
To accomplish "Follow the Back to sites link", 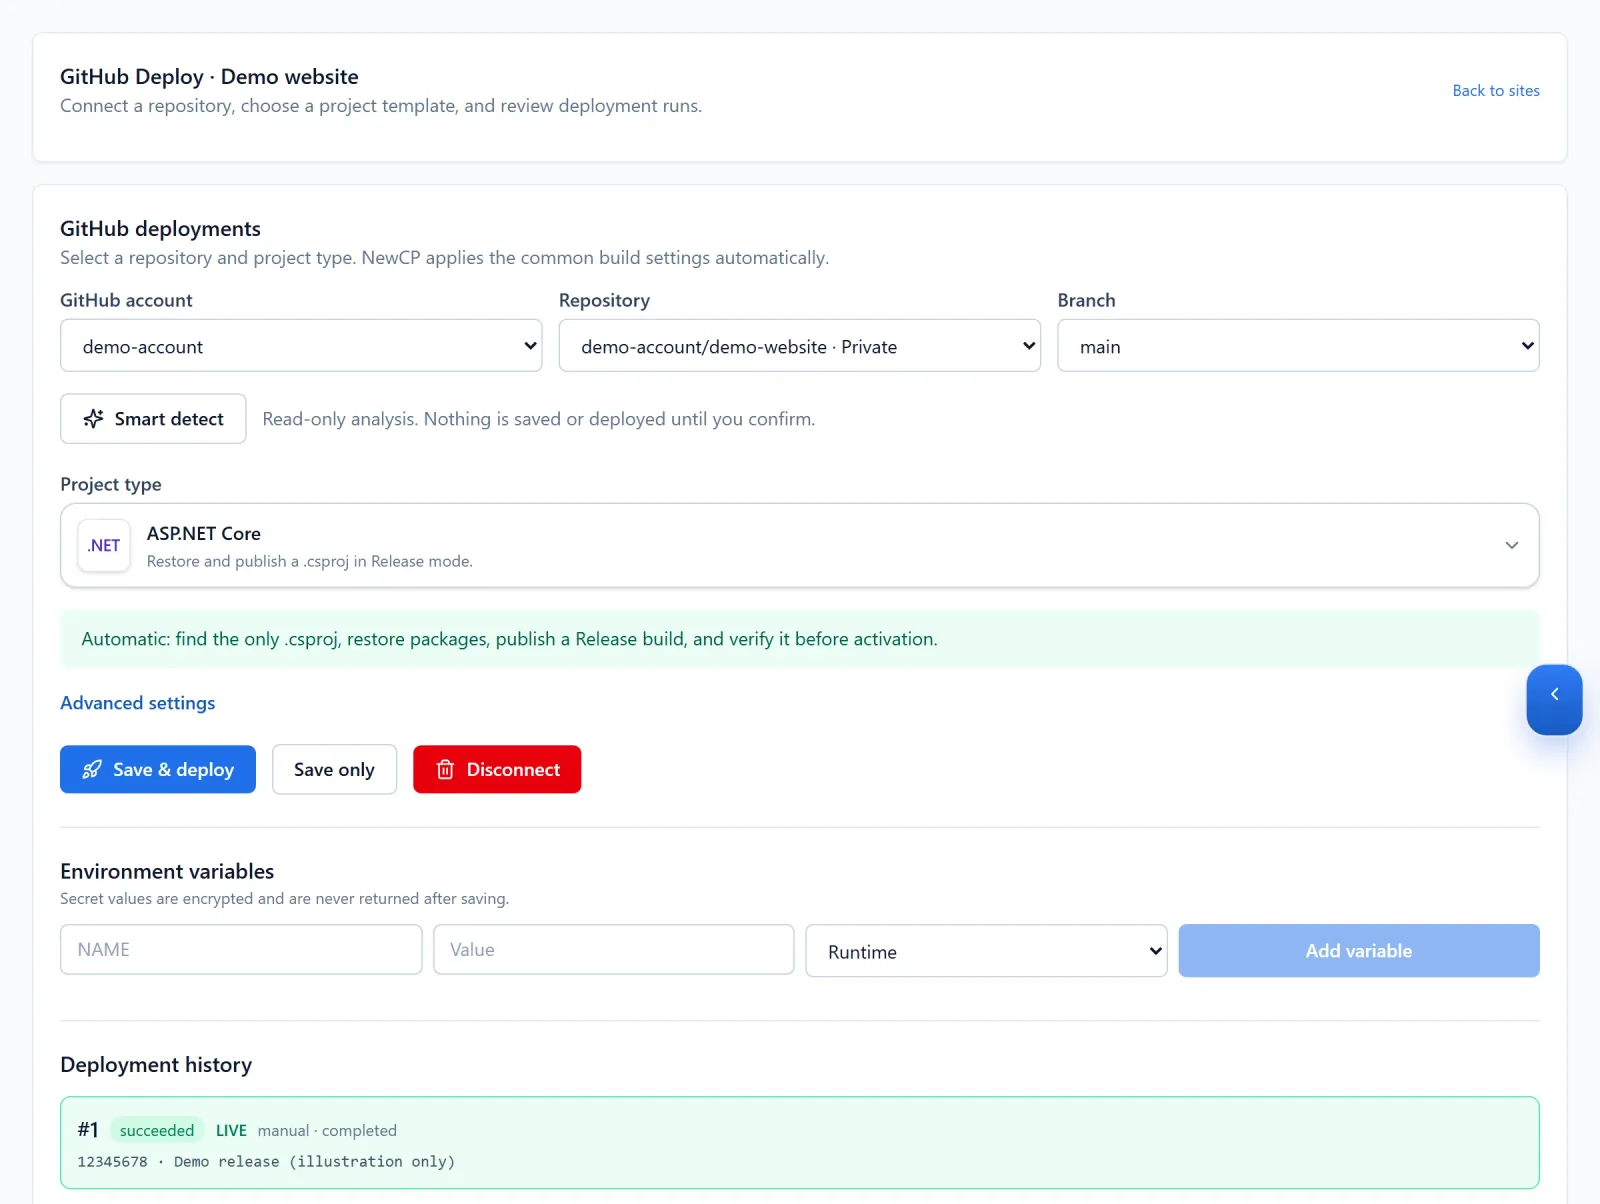I will 1496,90.
